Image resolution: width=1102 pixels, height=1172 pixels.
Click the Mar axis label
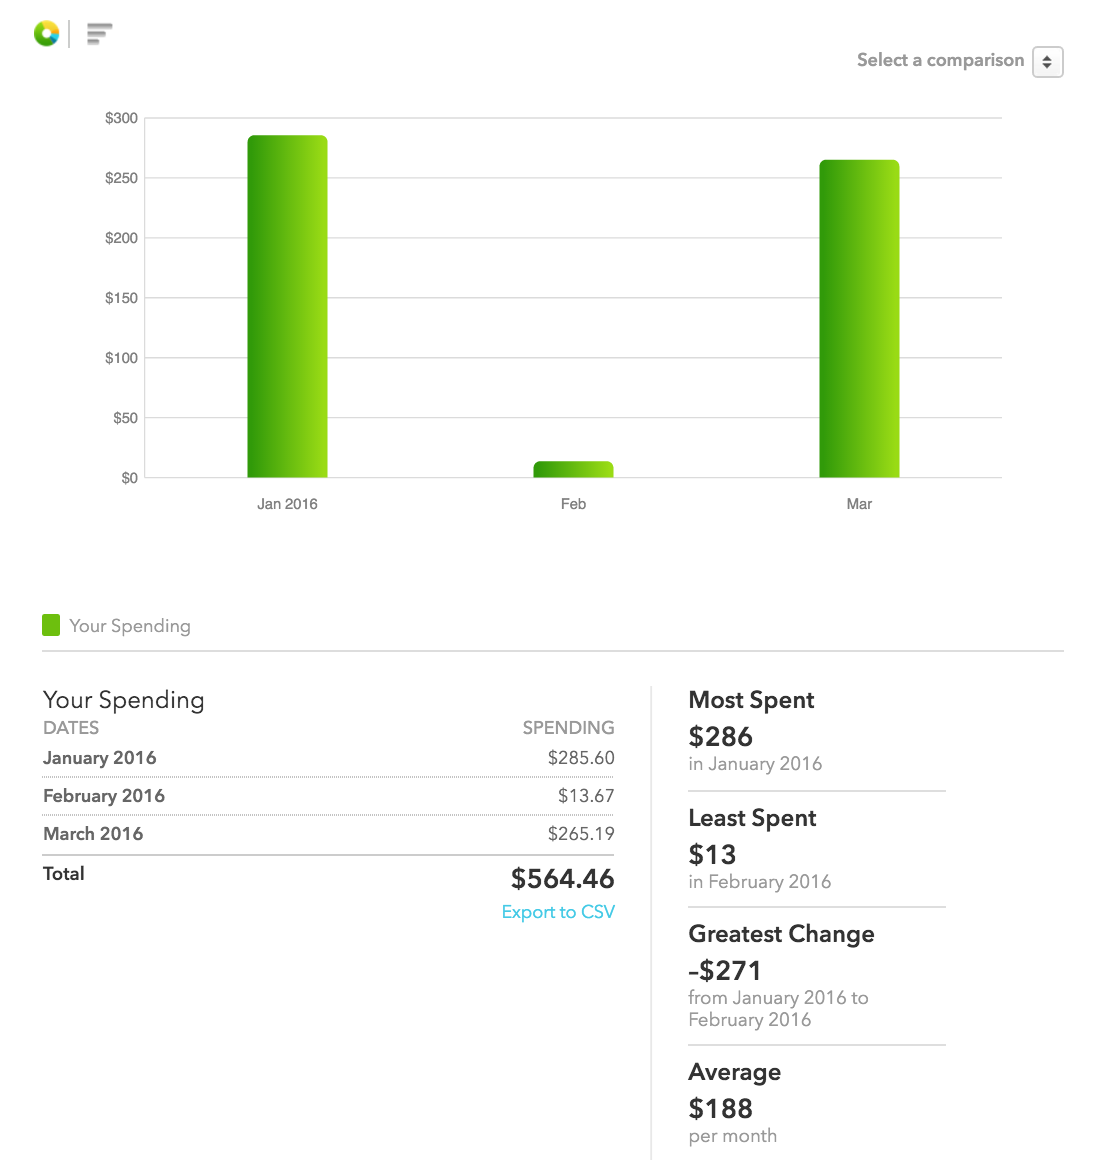pos(859,504)
